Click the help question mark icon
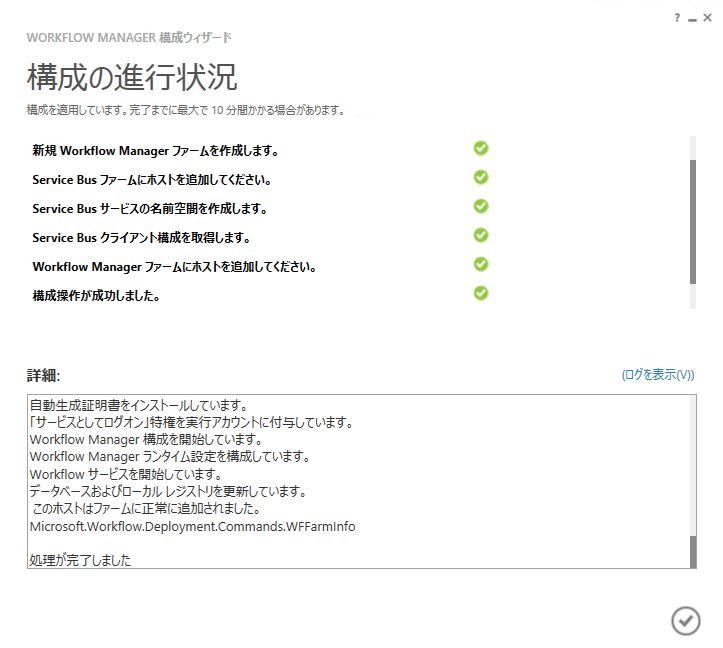 point(677,18)
